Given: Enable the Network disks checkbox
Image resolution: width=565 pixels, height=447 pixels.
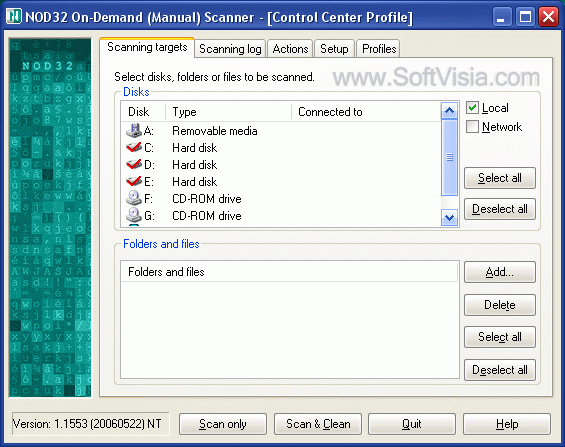Looking at the screenshot, I should (x=472, y=126).
